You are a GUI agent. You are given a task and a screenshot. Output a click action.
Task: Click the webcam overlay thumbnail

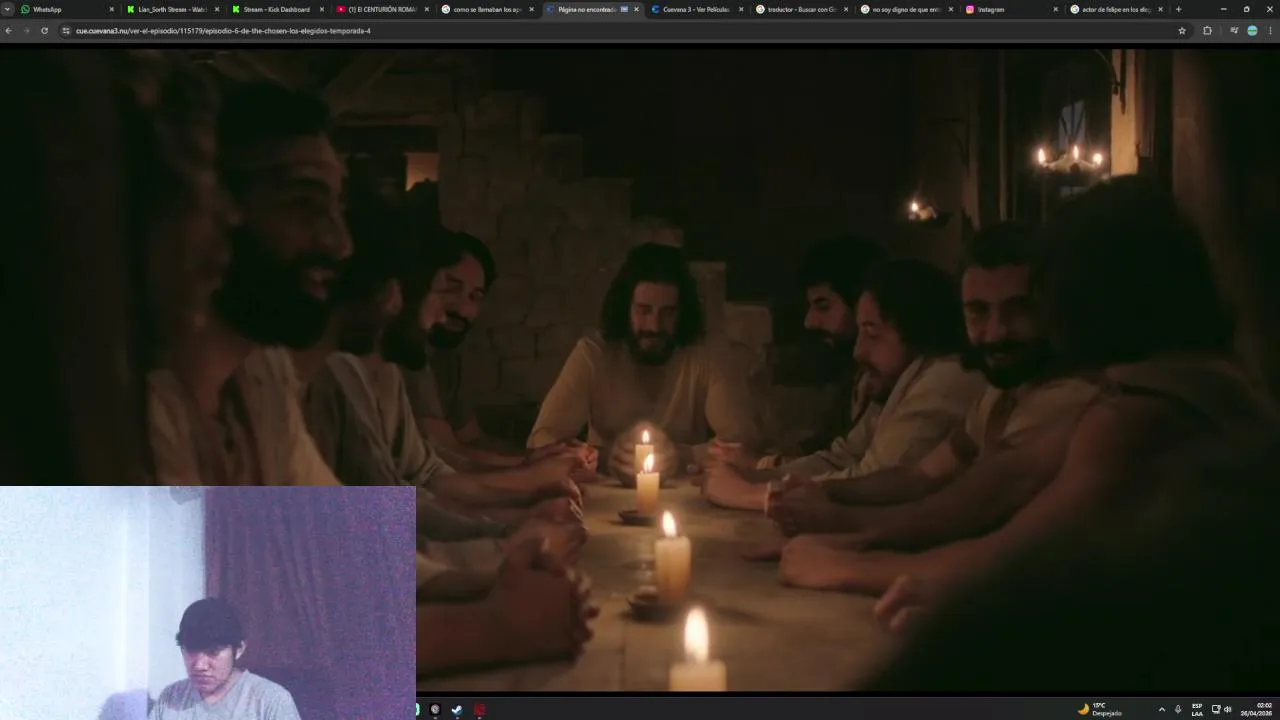click(208, 603)
